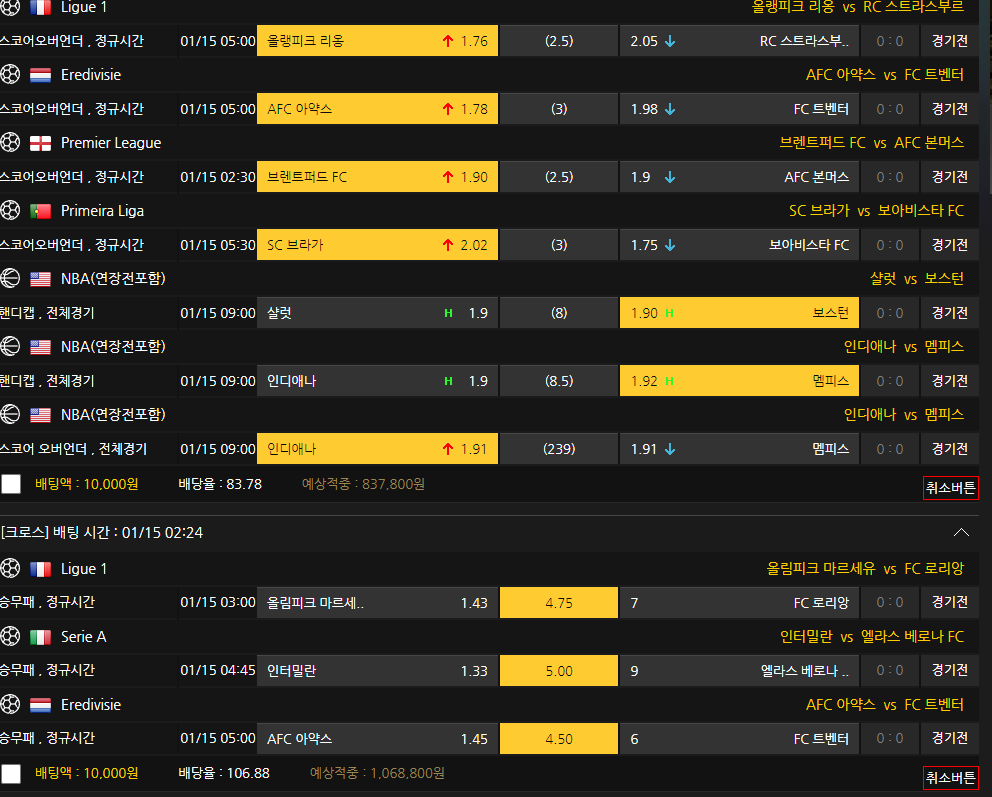Click the FC 로리앙 away odds 7 cell
Image resolution: width=992 pixels, height=797 pixels.
[739, 603]
